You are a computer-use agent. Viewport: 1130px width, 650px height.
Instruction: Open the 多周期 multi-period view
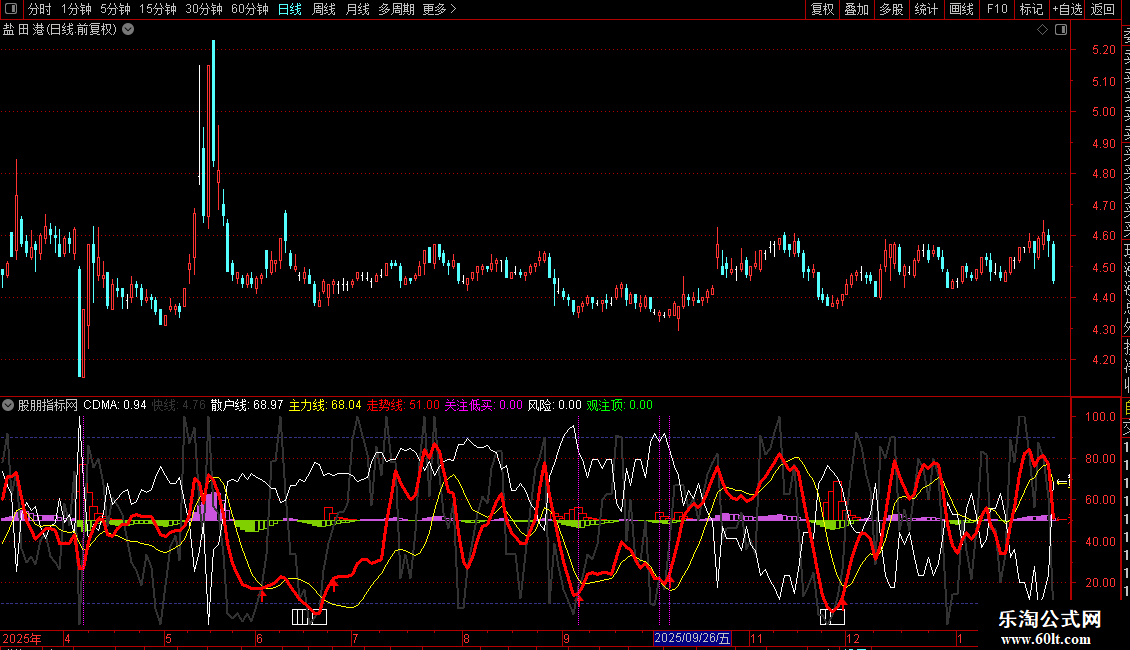(397, 10)
